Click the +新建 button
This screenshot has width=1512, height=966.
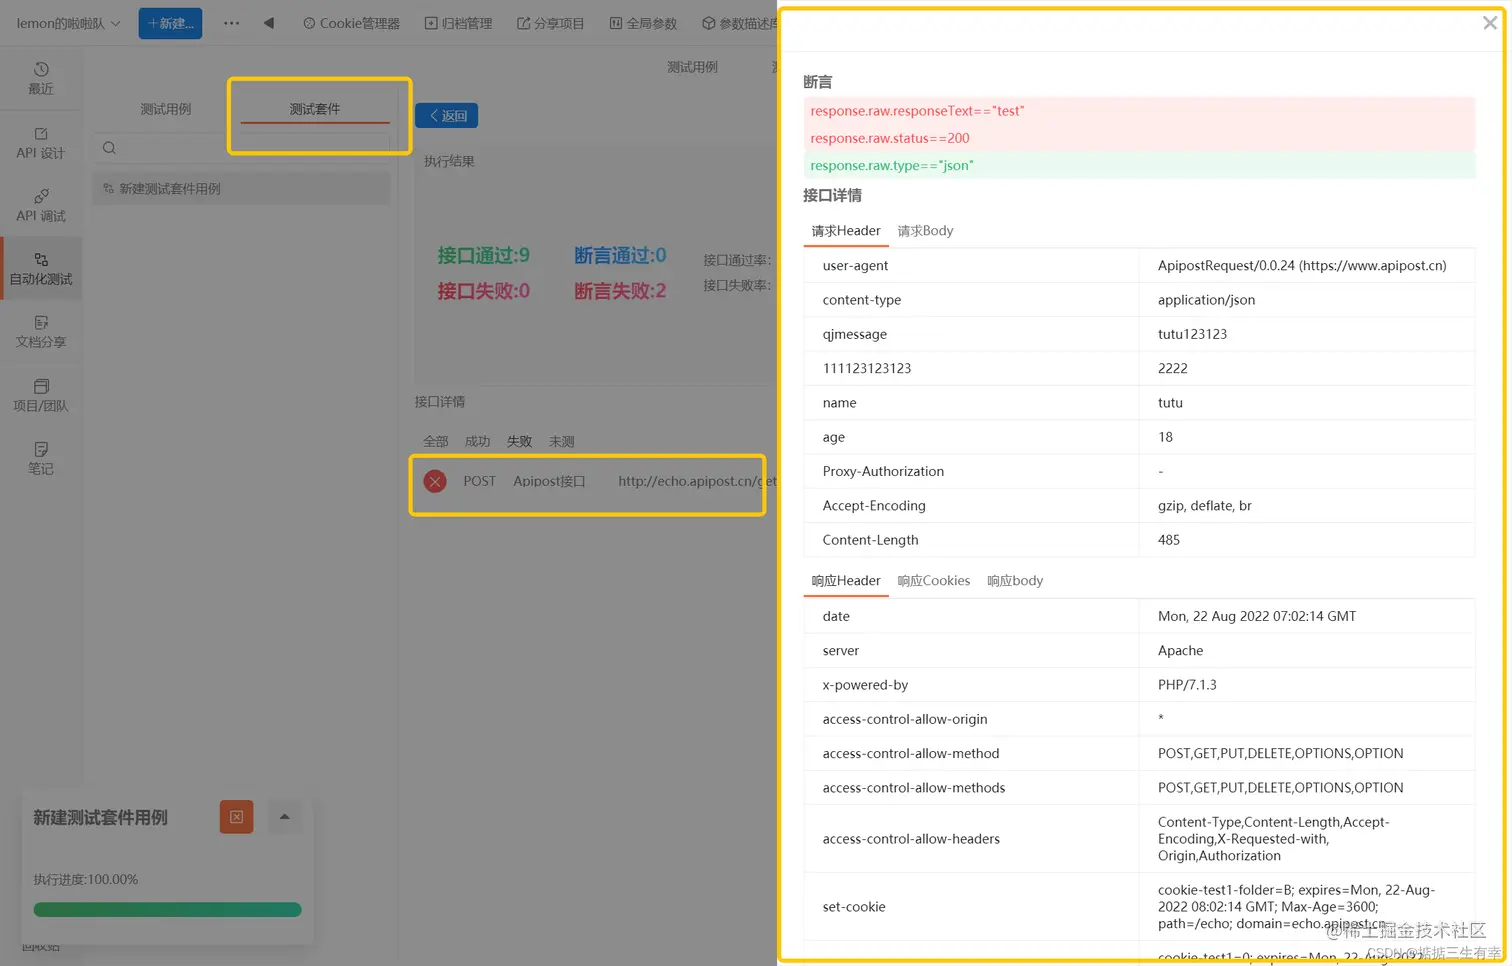point(170,23)
